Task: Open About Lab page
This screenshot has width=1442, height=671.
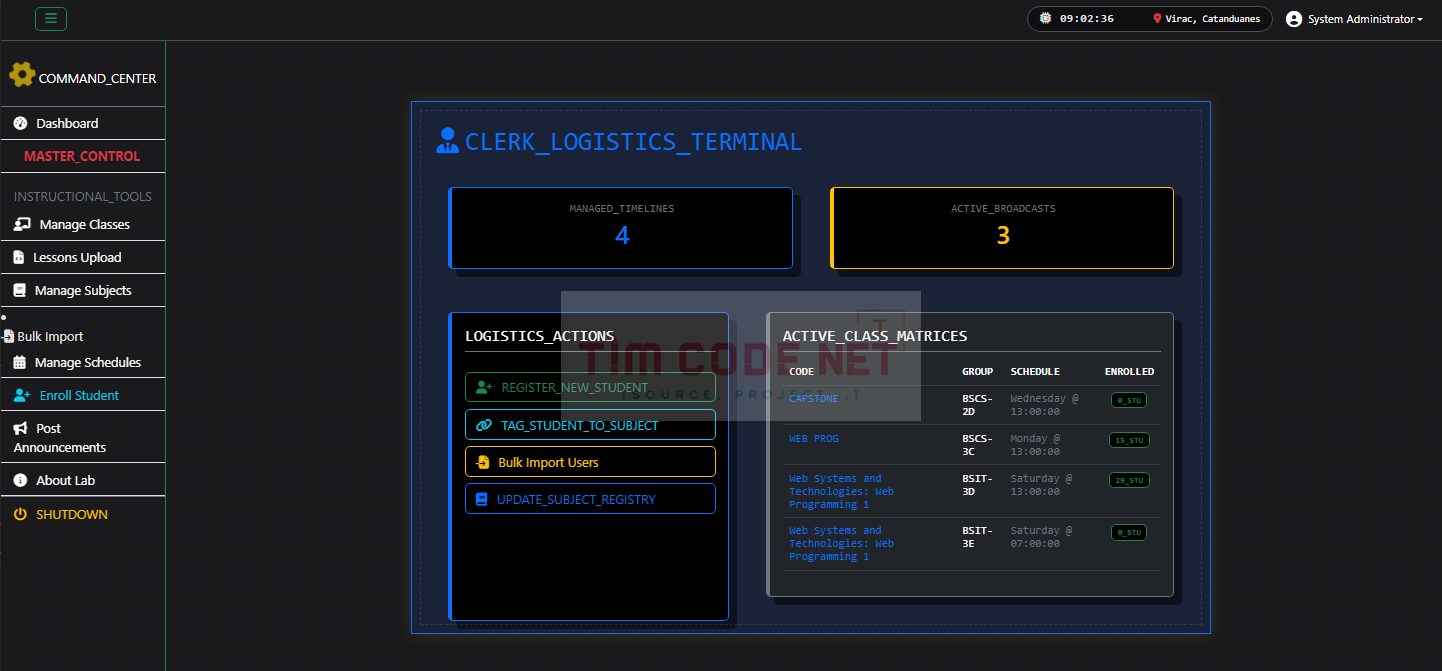Action: point(82,480)
